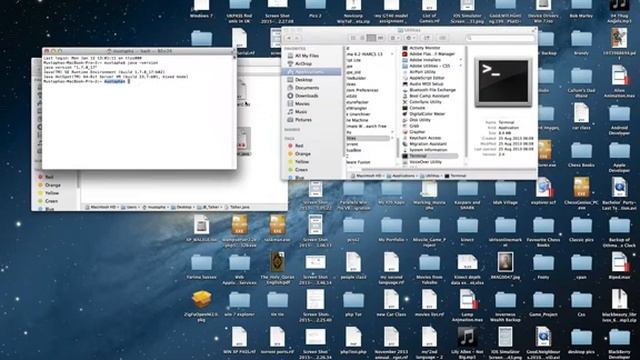Select Activity Monitor in the Utilities list
Image resolution: width=640 pixels, height=360 pixels.
(424, 48)
